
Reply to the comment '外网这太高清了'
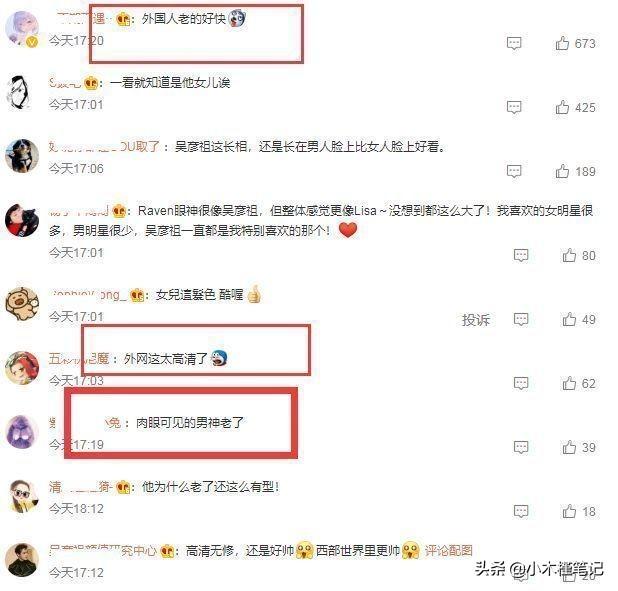coord(521,383)
